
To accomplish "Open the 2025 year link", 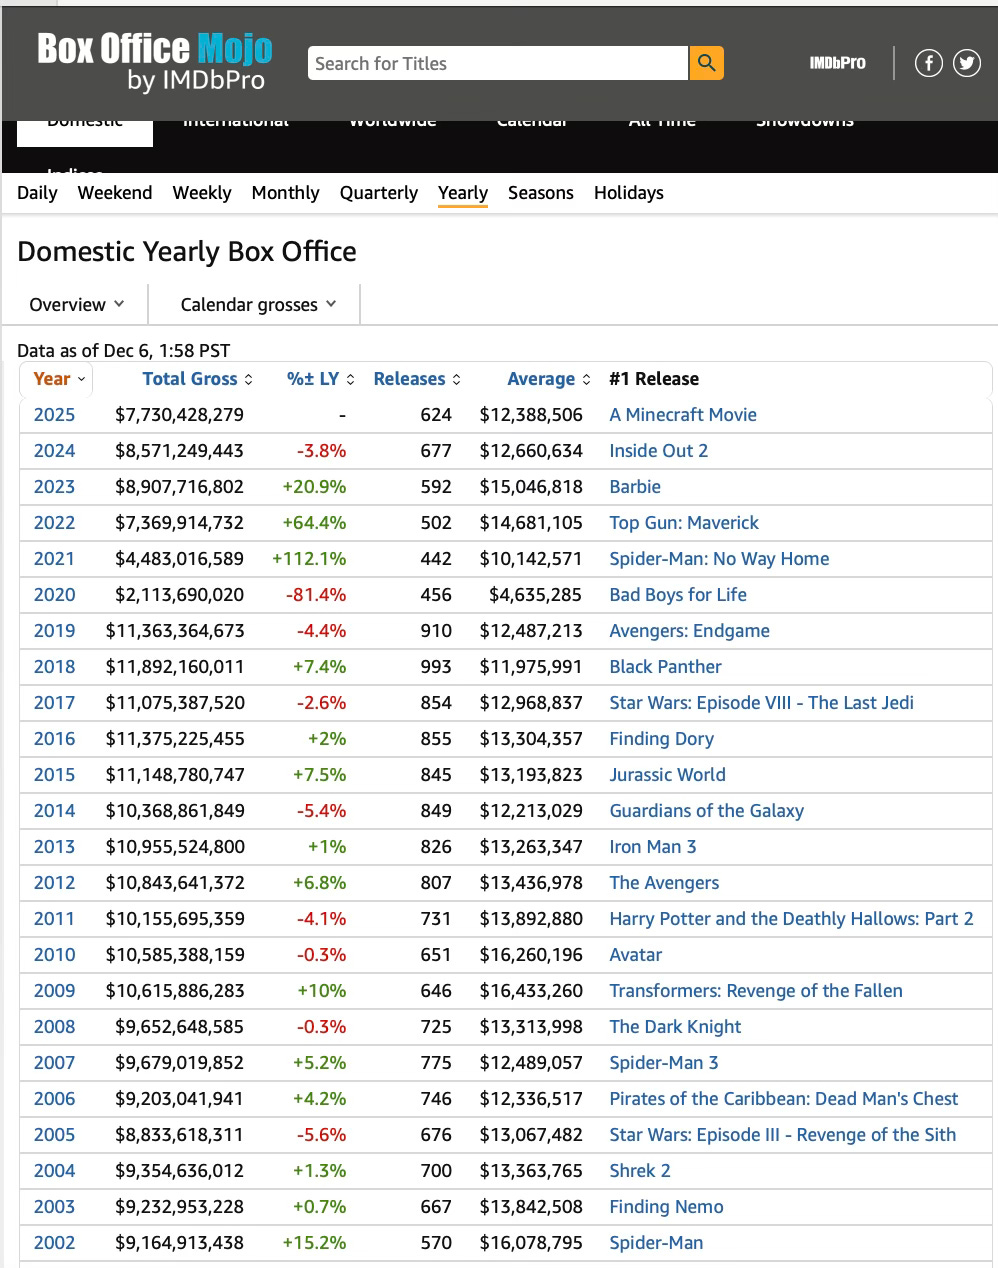I will point(54,415).
